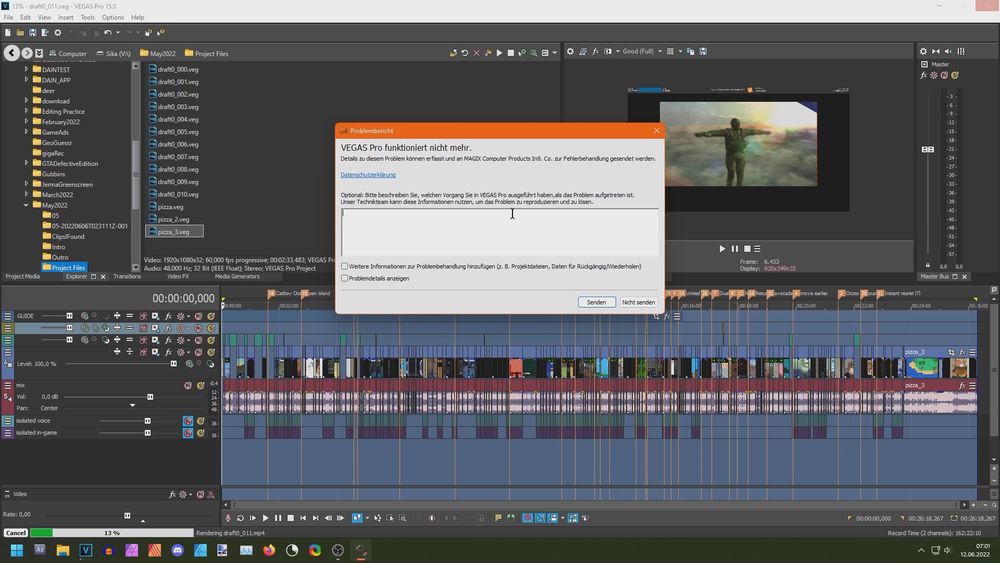
Task: Open Master FX in the Master bus panel
Action: point(923,75)
